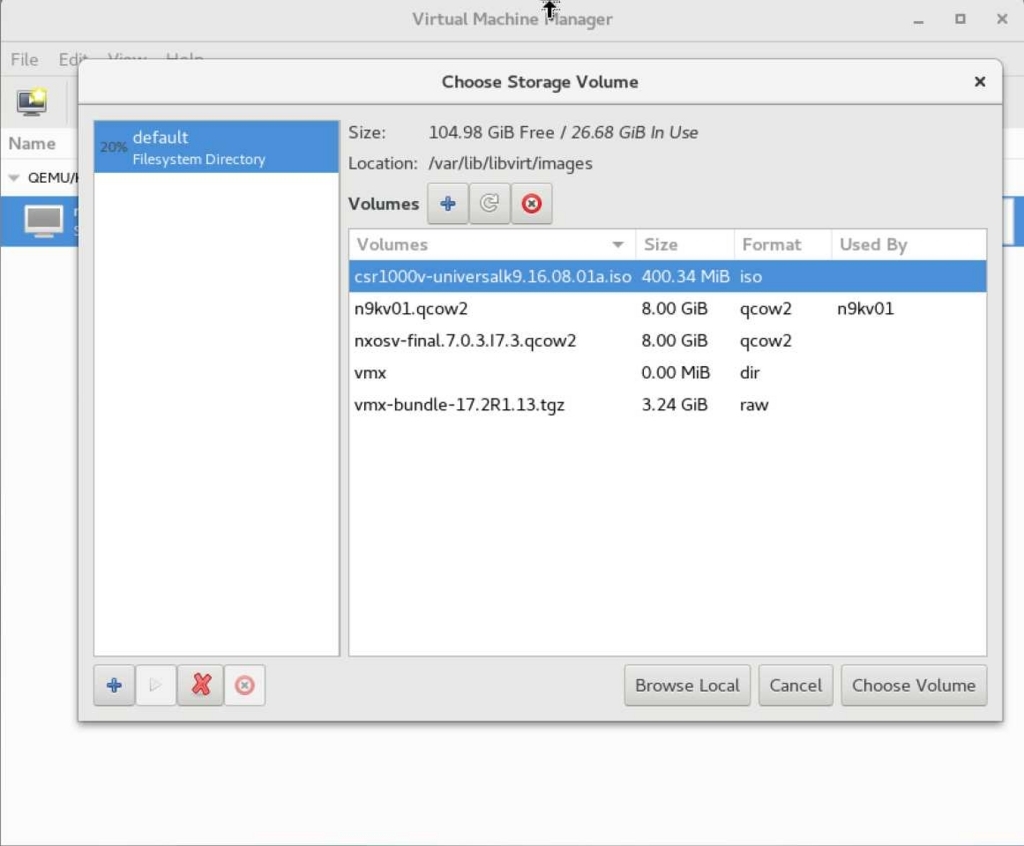This screenshot has width=1024, height=846.
Task: Start the storage pool
Action: (x=155, y=685)
